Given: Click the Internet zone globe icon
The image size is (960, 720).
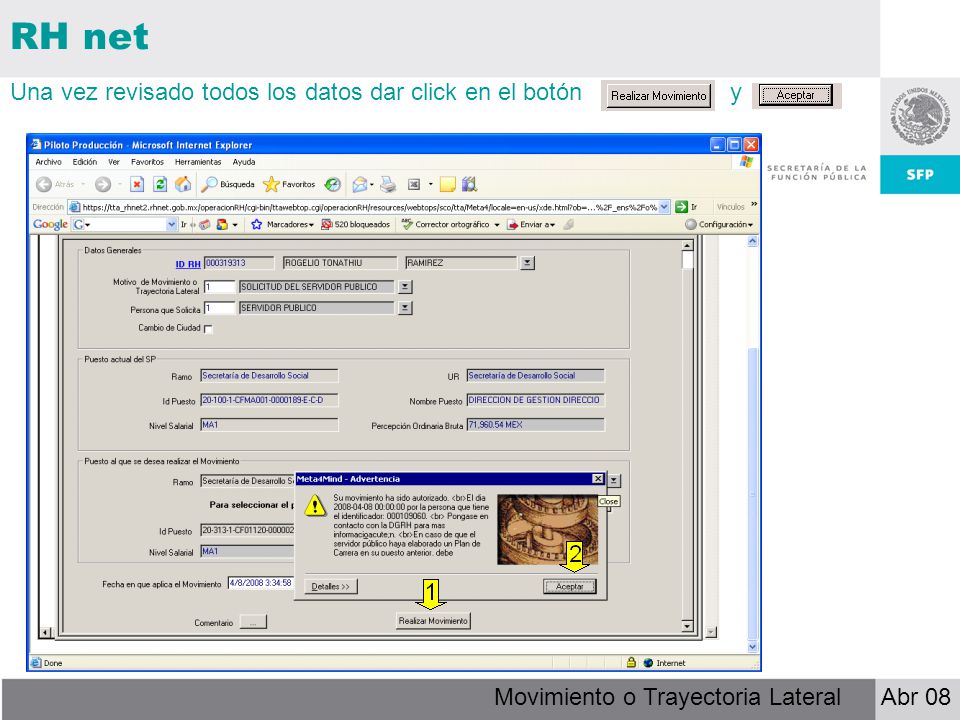Looking at the screenshot, I should 648,663.
